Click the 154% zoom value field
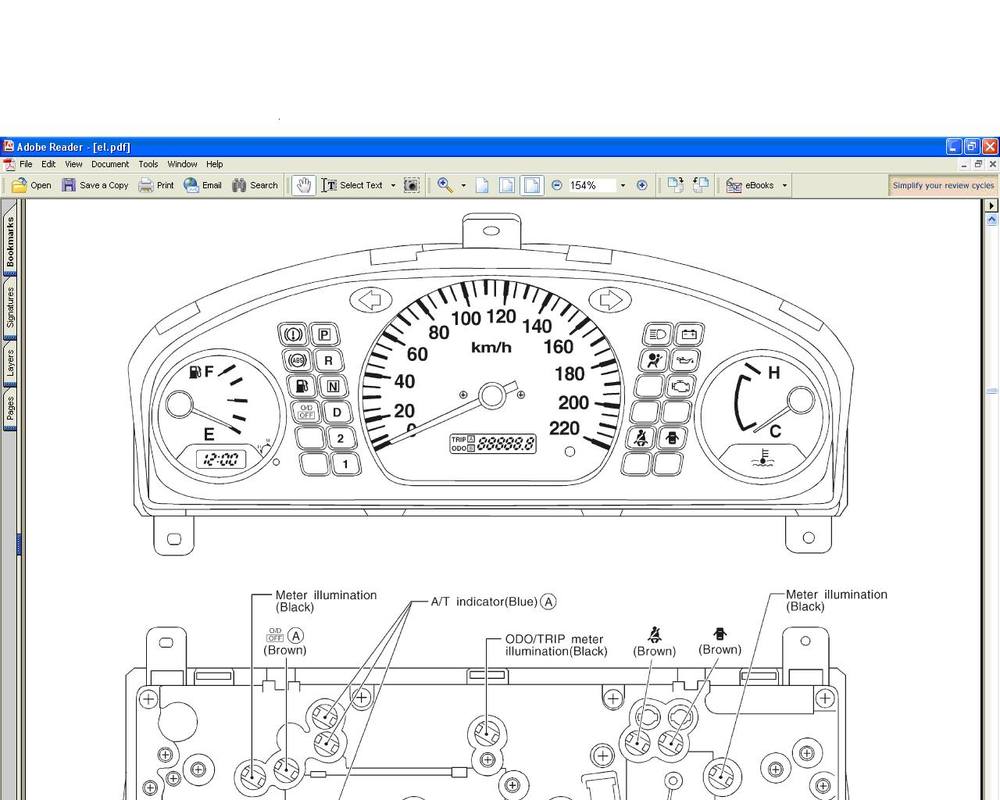Viewport: 1000px width, 800px height. click(591, 185)
